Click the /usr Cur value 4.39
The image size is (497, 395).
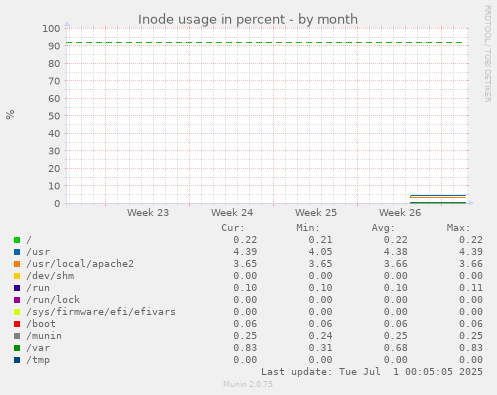coord(245,252)
